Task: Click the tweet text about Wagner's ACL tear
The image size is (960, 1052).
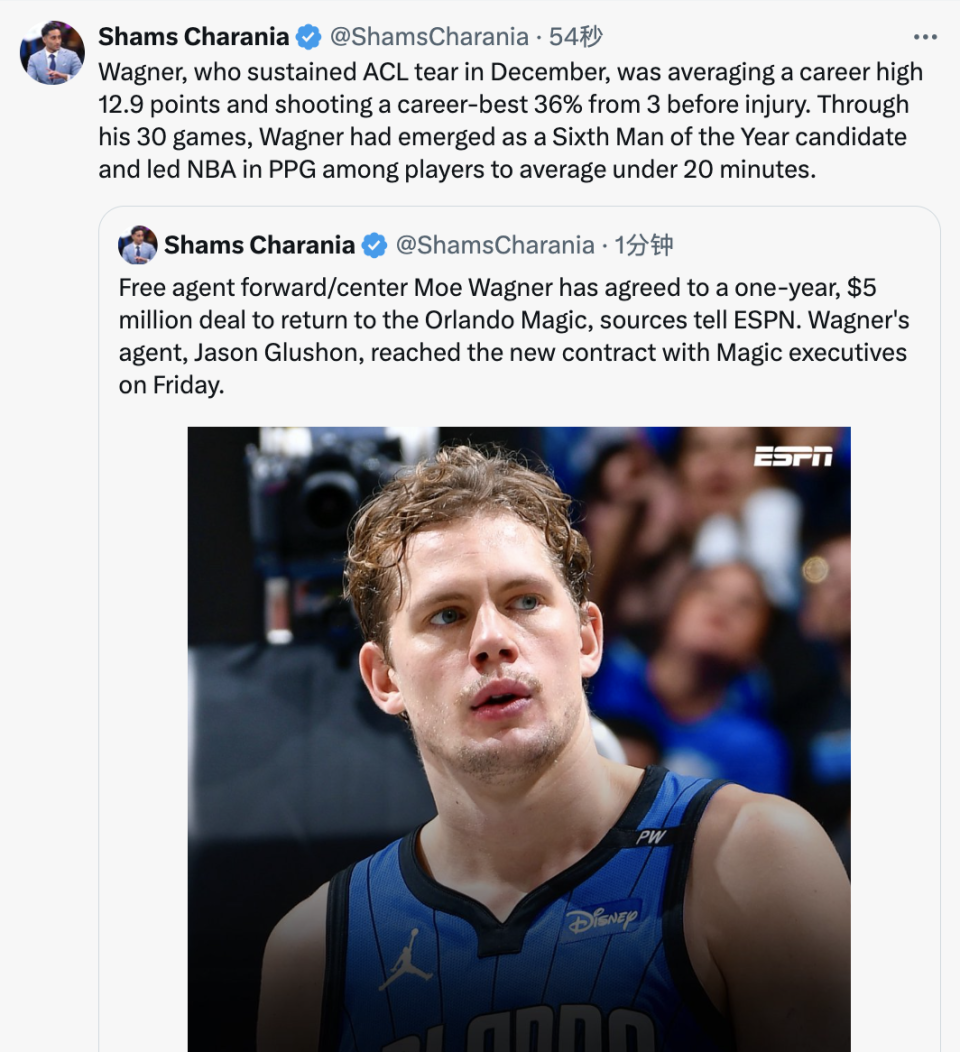Action: (x=511, y=121)
